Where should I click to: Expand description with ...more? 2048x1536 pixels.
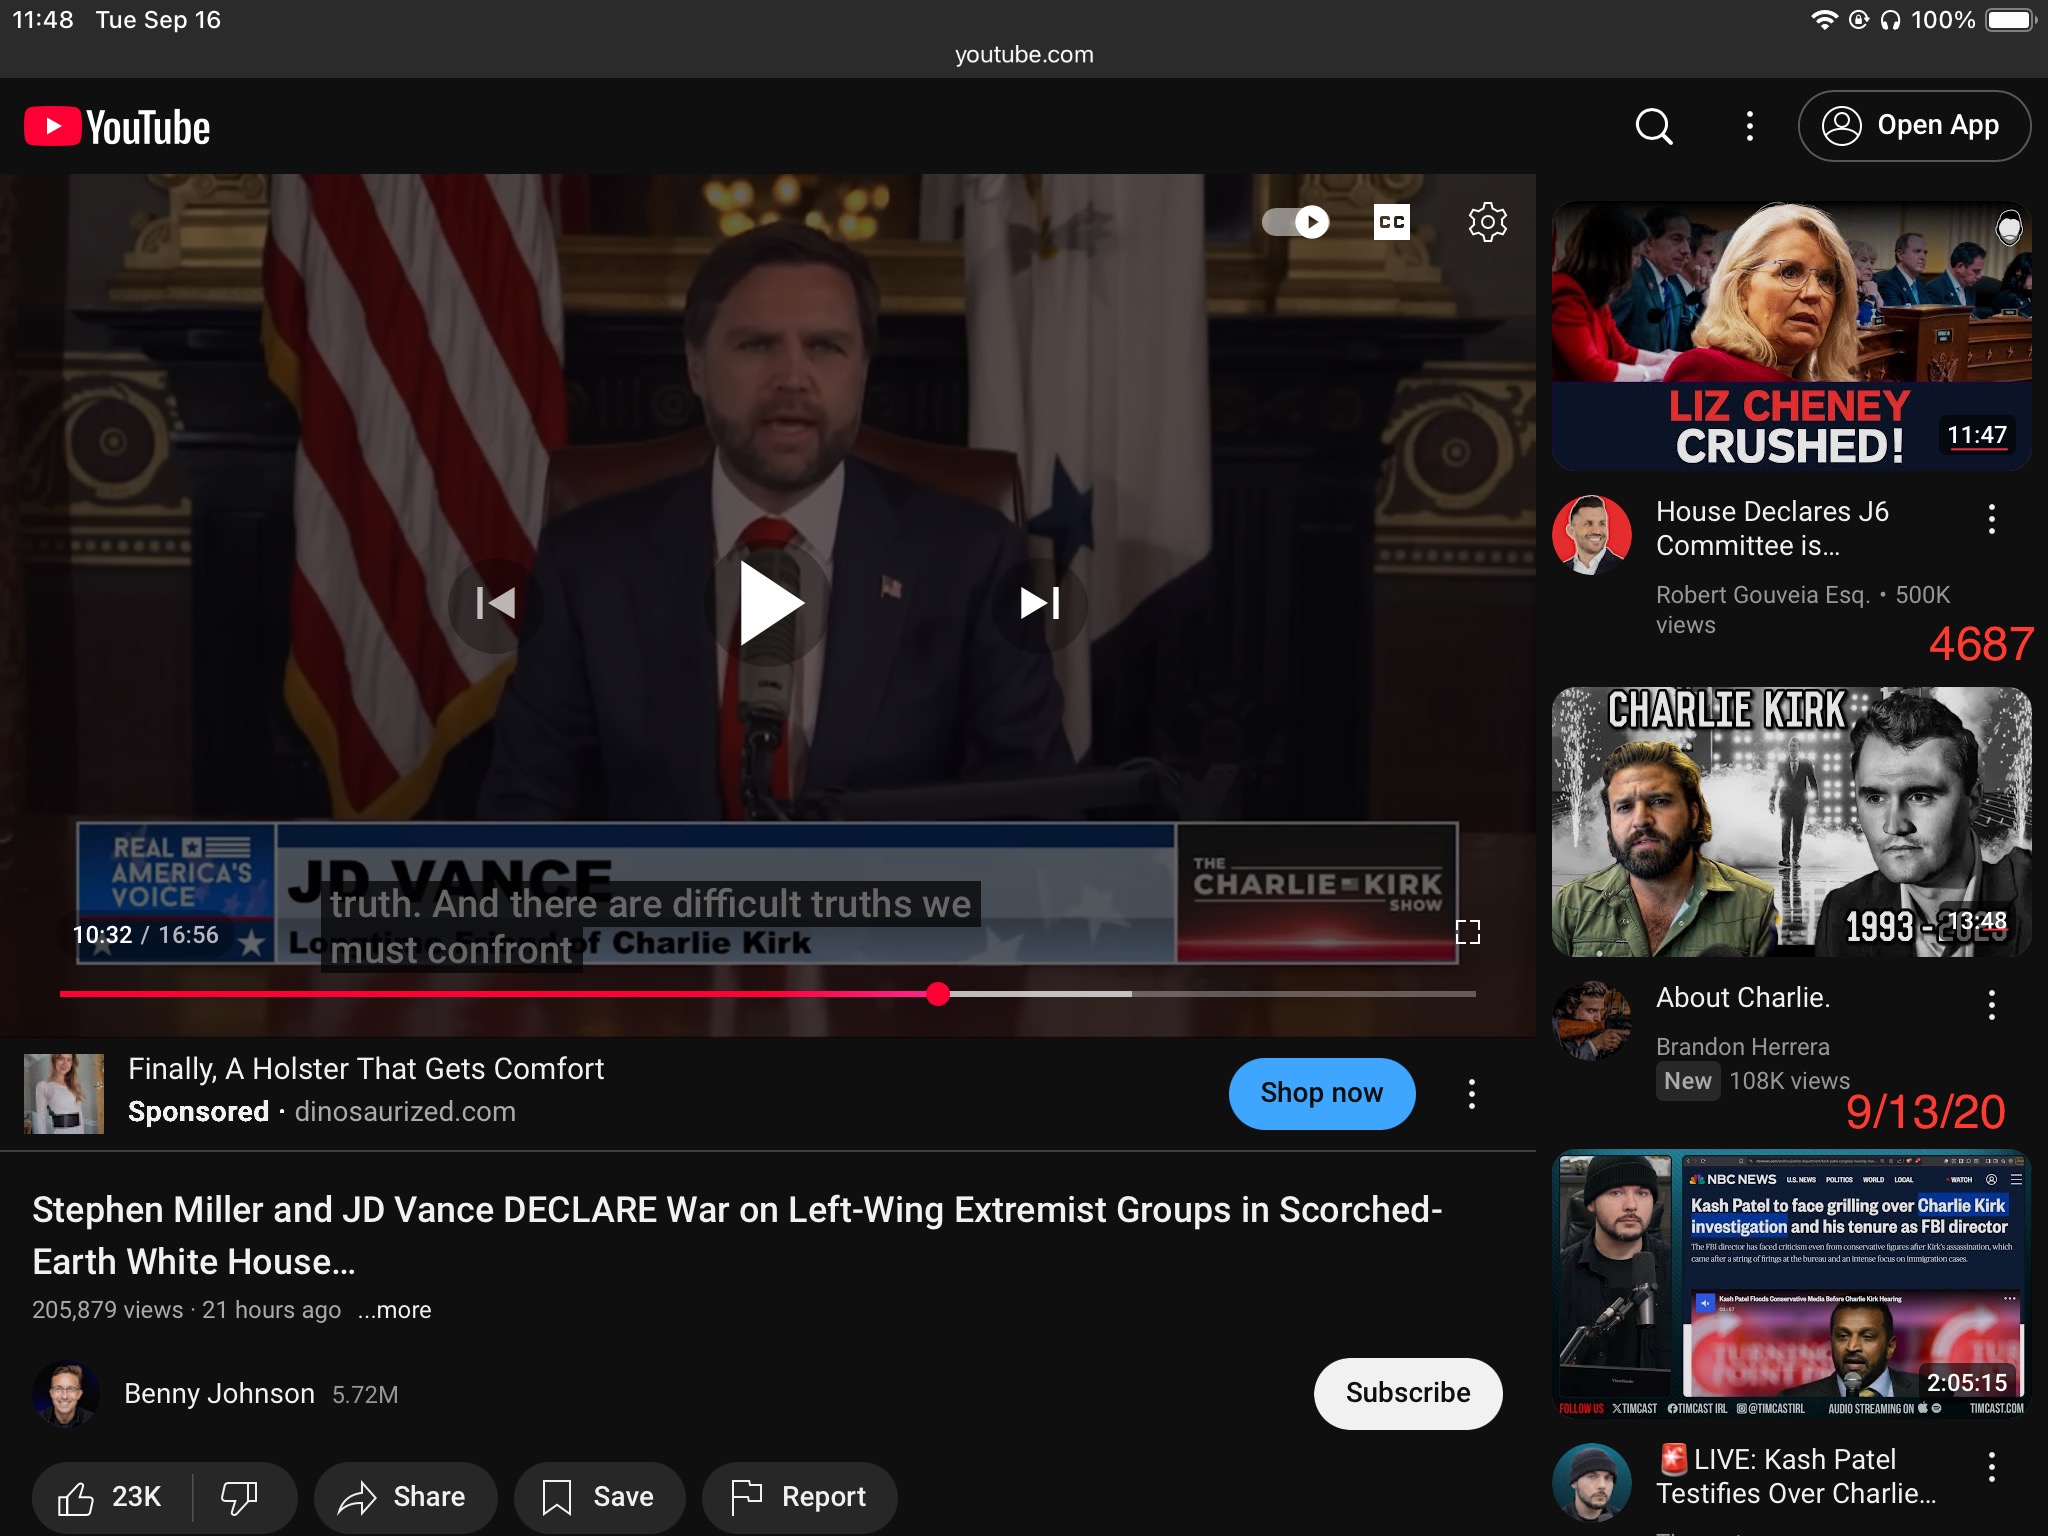pos(395,1309)
